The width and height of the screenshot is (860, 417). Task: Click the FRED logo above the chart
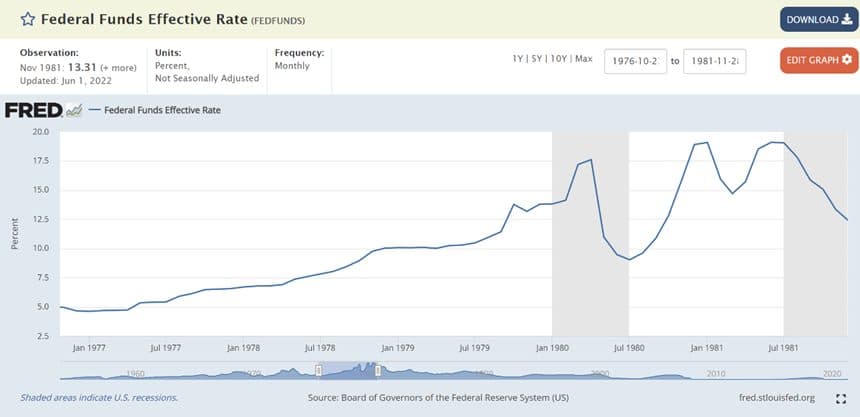point(34,110)
